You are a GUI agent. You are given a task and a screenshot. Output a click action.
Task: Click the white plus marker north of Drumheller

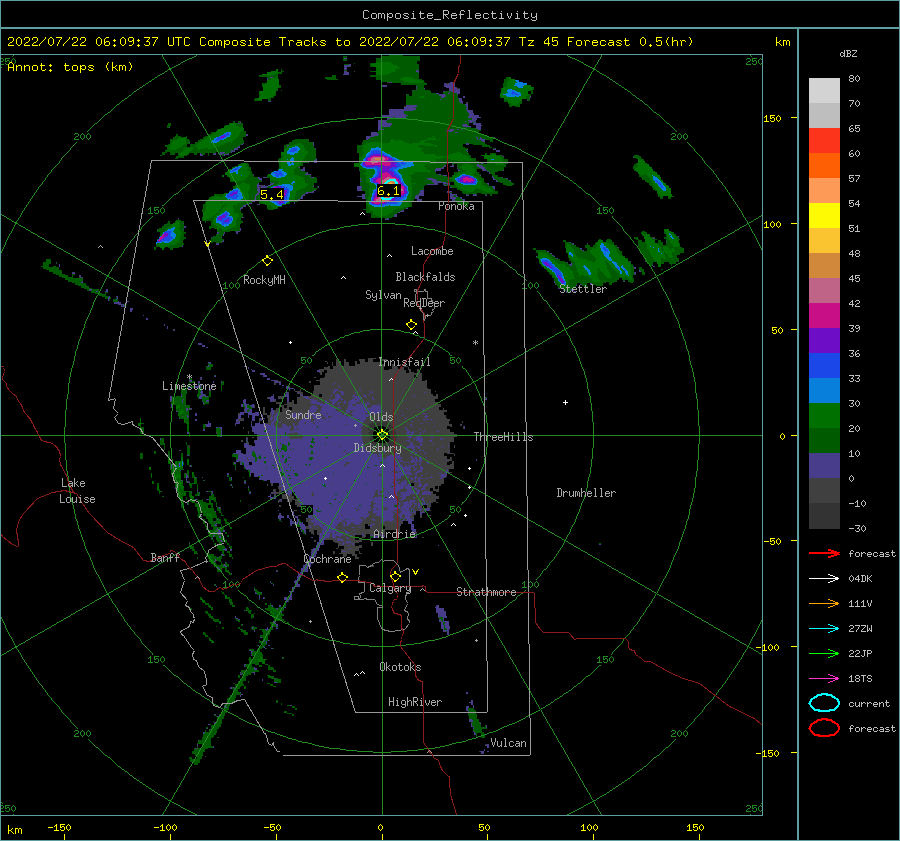(x=565, y=402)
